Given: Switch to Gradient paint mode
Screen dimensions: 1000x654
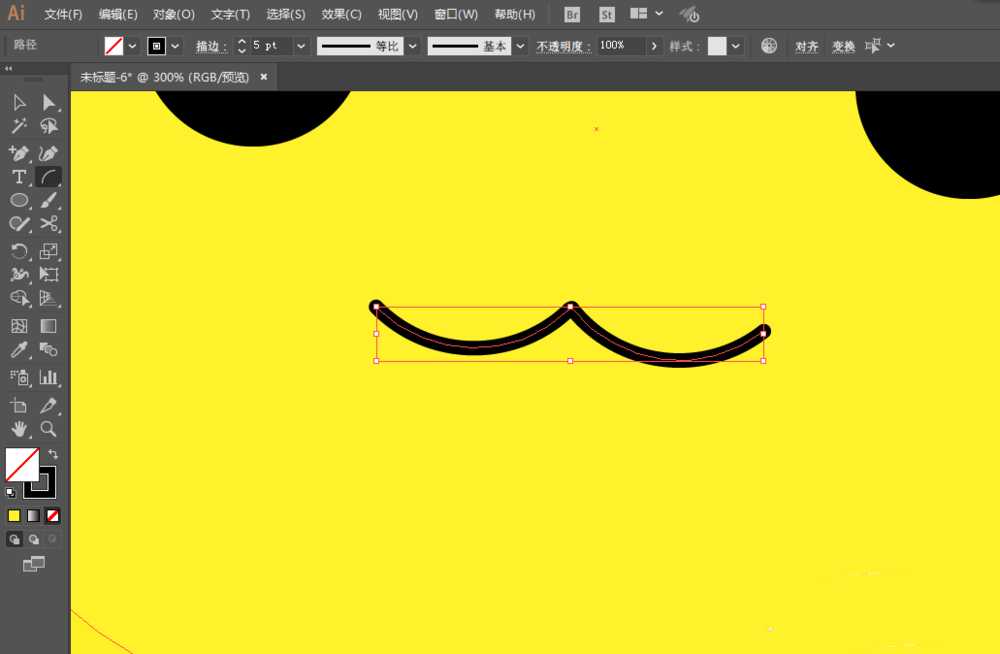Looking at the screenshot, I should [33, 516].
